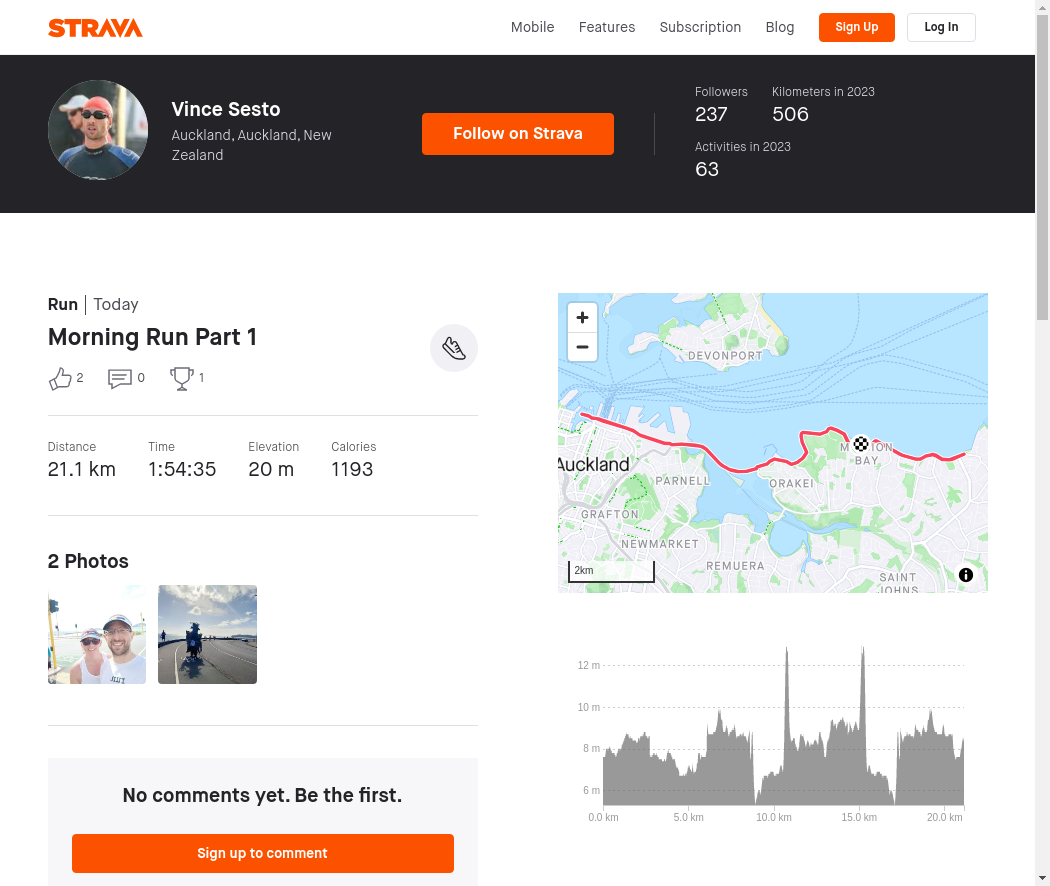
Task: Click the Log In button
Action: 941,27
